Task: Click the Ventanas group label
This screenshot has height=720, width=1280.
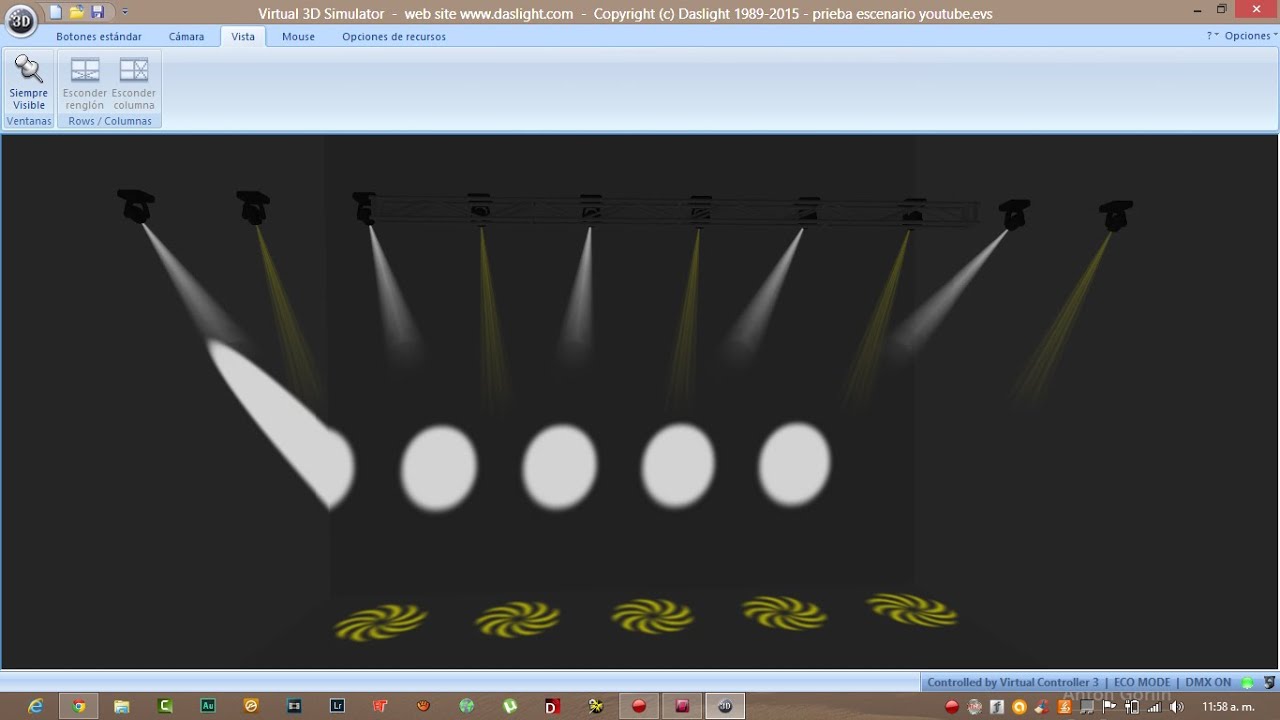Action: 29,121
